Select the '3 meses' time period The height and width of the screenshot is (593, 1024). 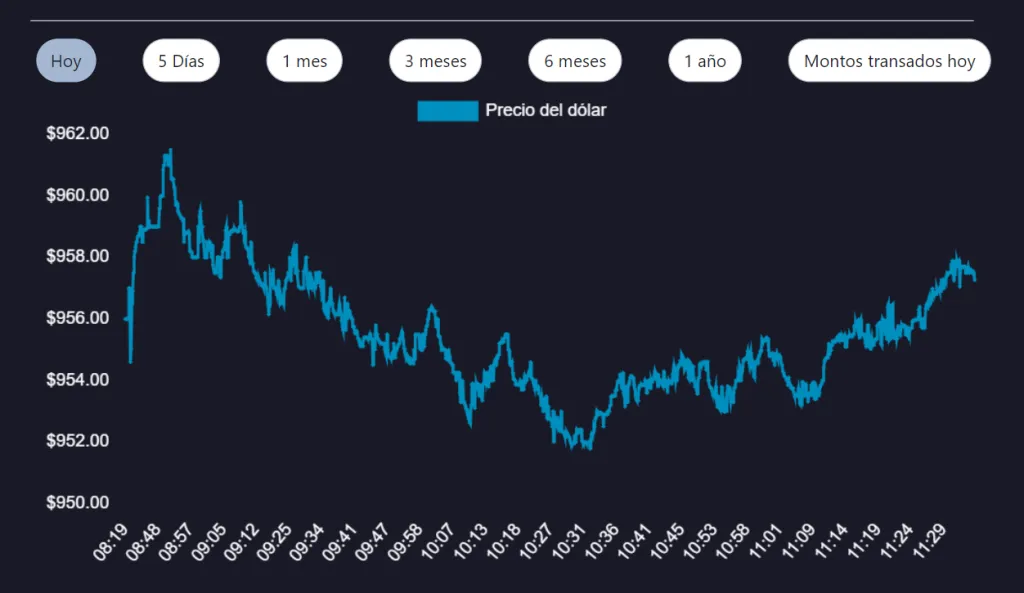[x=435, y=60]
